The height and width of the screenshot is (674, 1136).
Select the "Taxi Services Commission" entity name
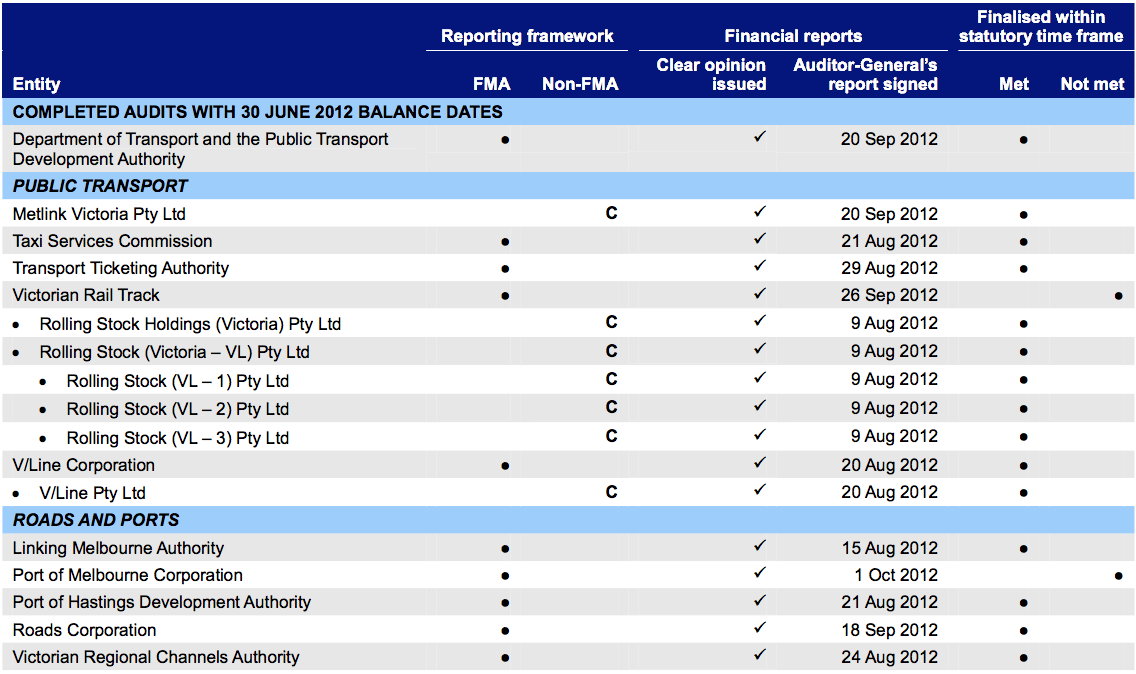pyautogui.click(x=112, y=241)
